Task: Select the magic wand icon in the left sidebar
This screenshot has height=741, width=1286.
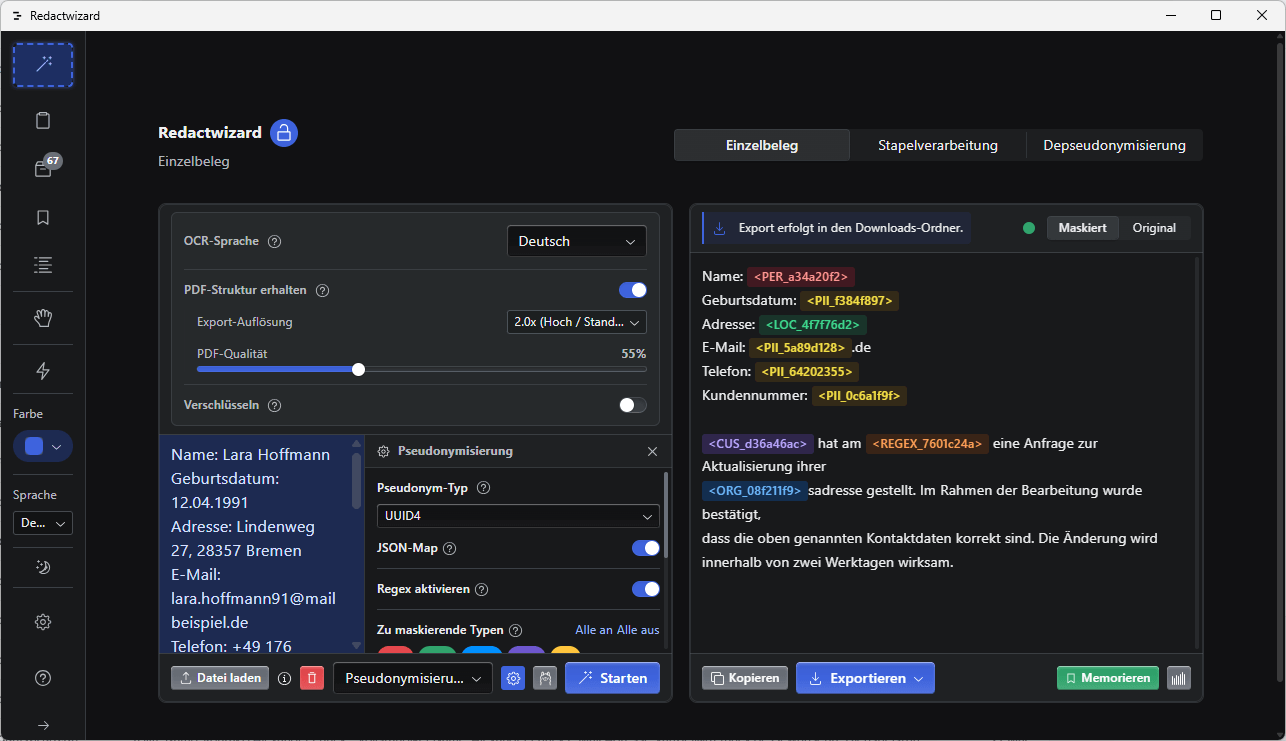Action: pos(43,65)
